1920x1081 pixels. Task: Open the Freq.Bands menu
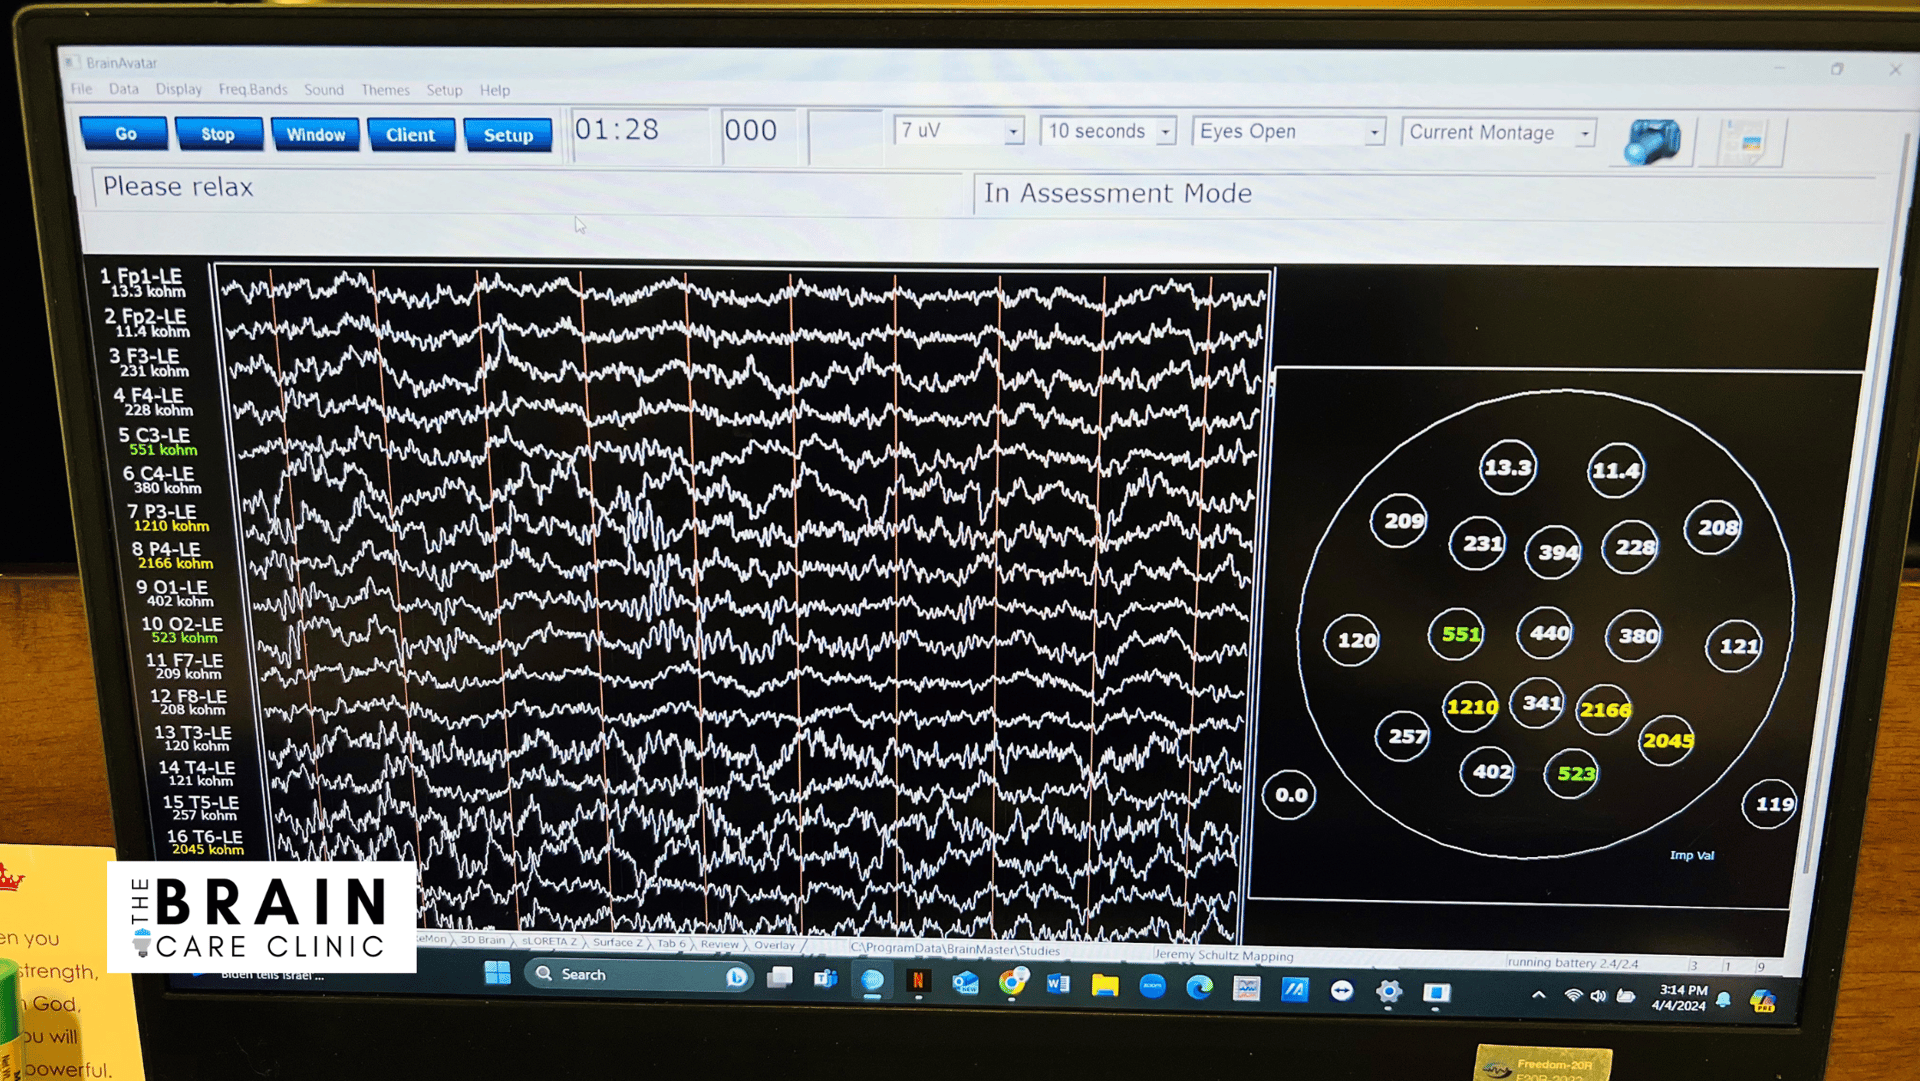(x=252, y=90)
